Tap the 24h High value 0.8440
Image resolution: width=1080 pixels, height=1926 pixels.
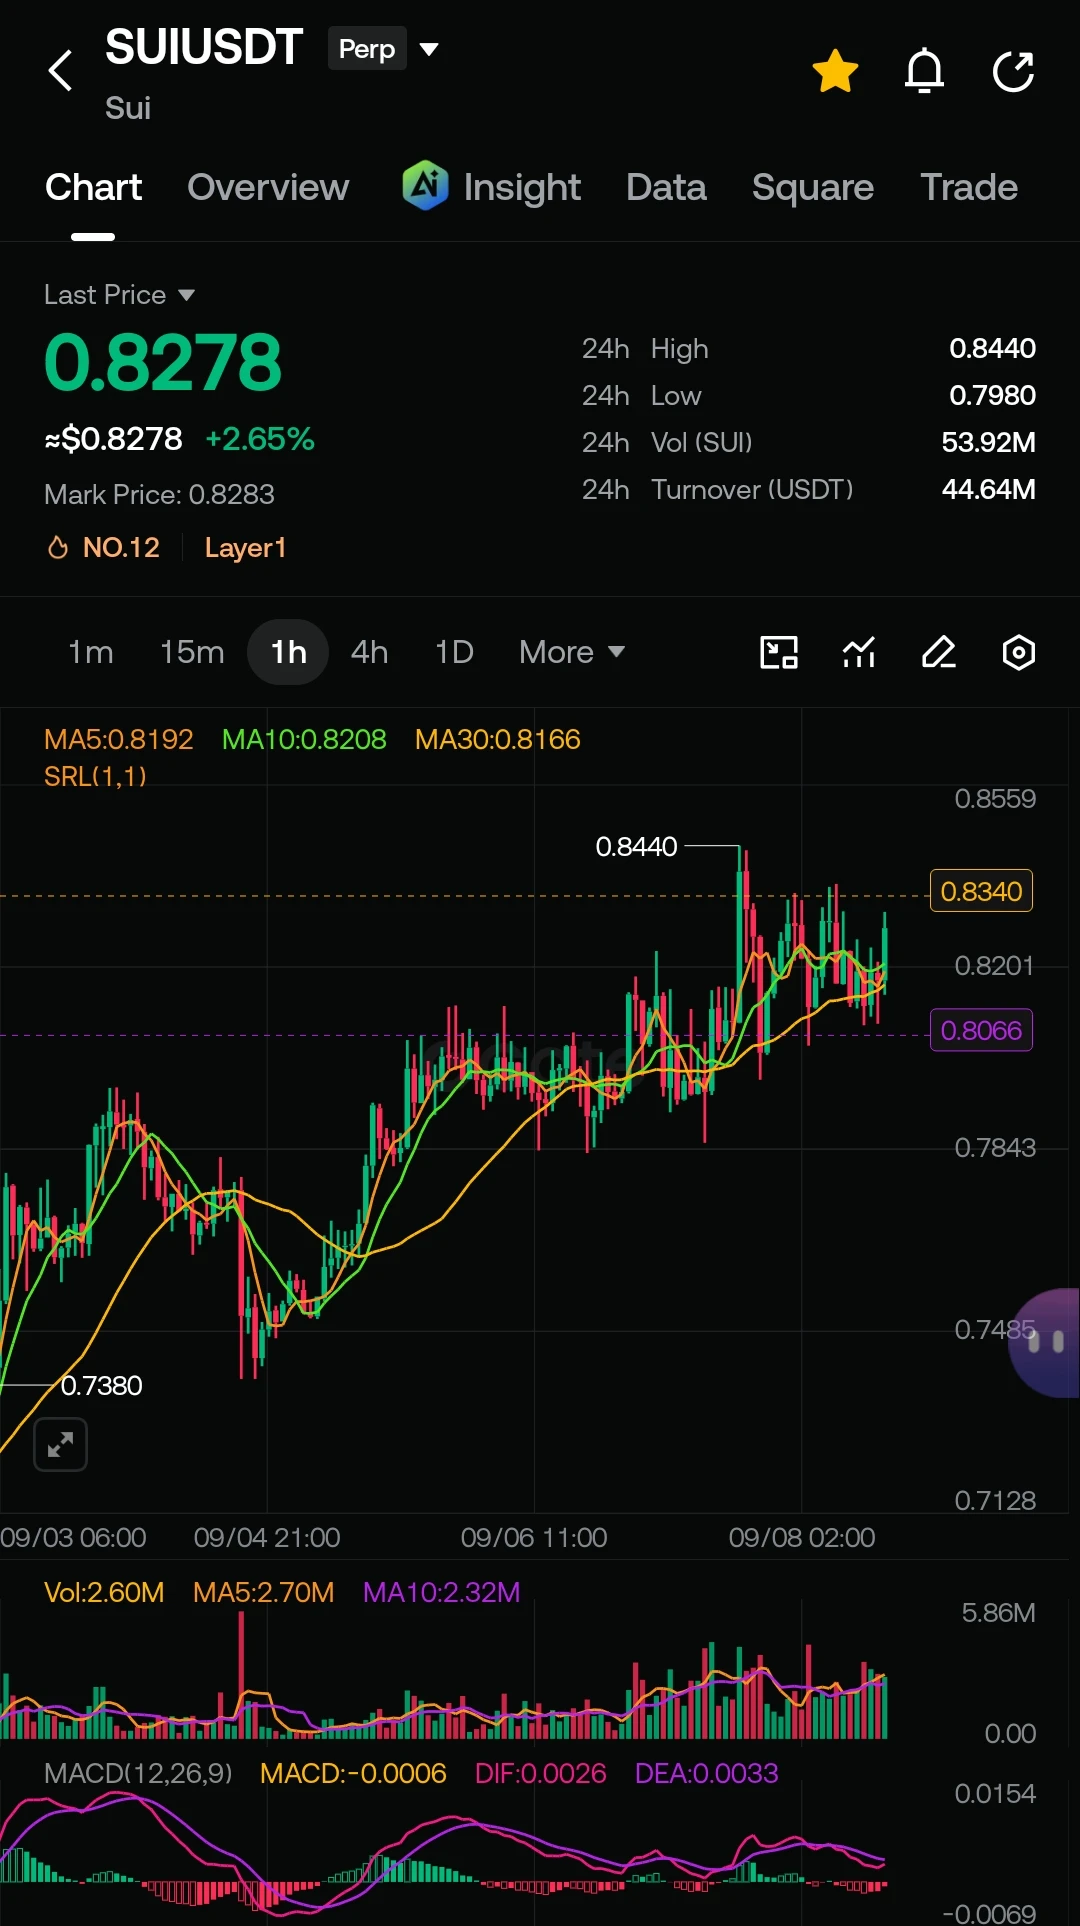[992, 348]
